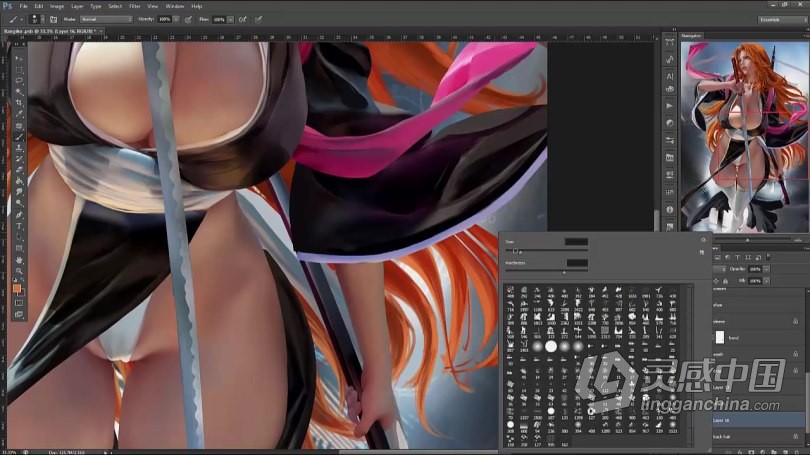This screenshot has width=810, height=455.
Task: Select the Horizontal Type tool
Action: (19, 226)
